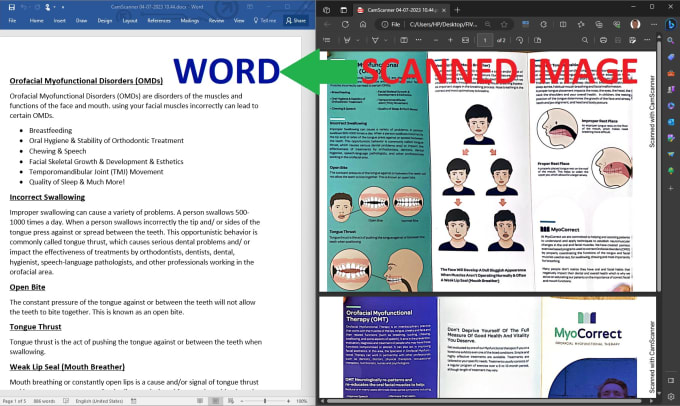Save the Word document with floppy icon
Viewport: 680px width, 406px height.
11,7
